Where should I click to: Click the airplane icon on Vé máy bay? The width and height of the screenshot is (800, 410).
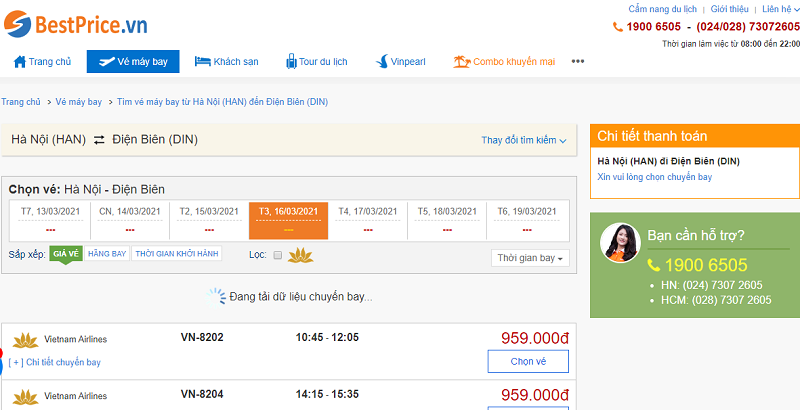106,62
